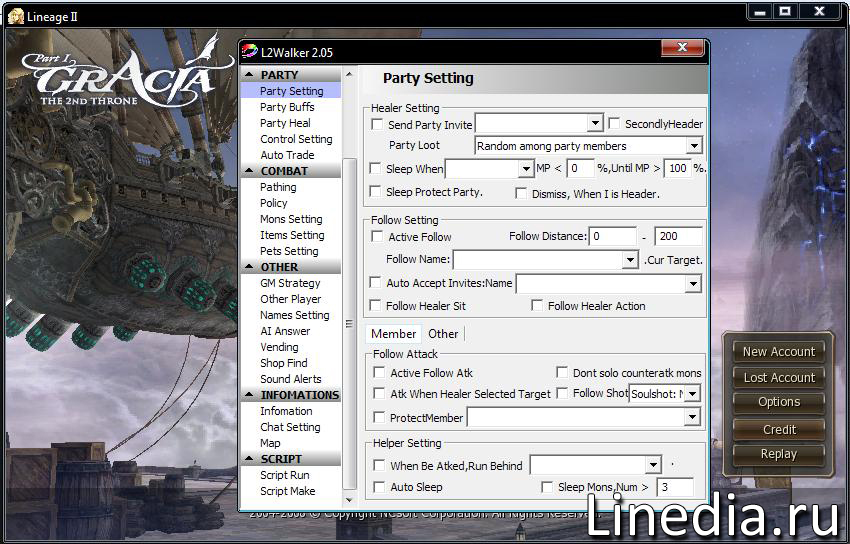Enable the Send Party Invite checkbox
Viewport: 850px width, 544px height.
[377, 125]
